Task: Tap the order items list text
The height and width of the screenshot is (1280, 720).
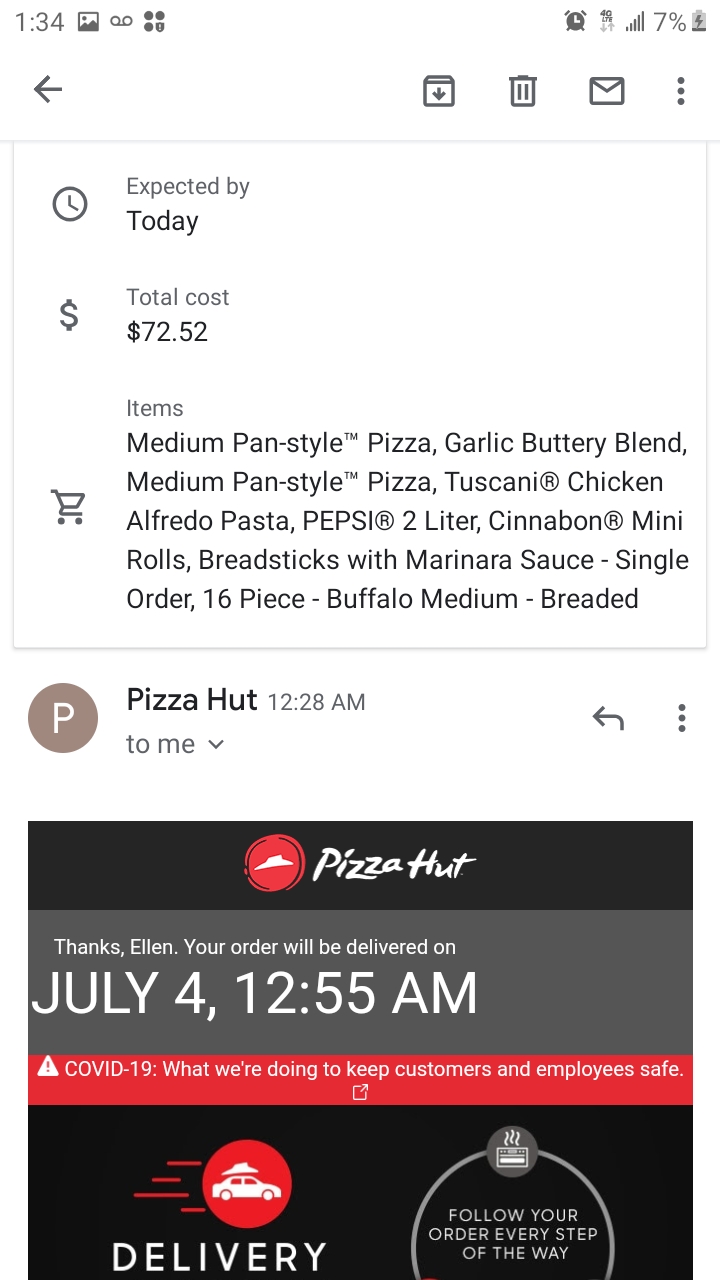Action: (x=406, y=521)
